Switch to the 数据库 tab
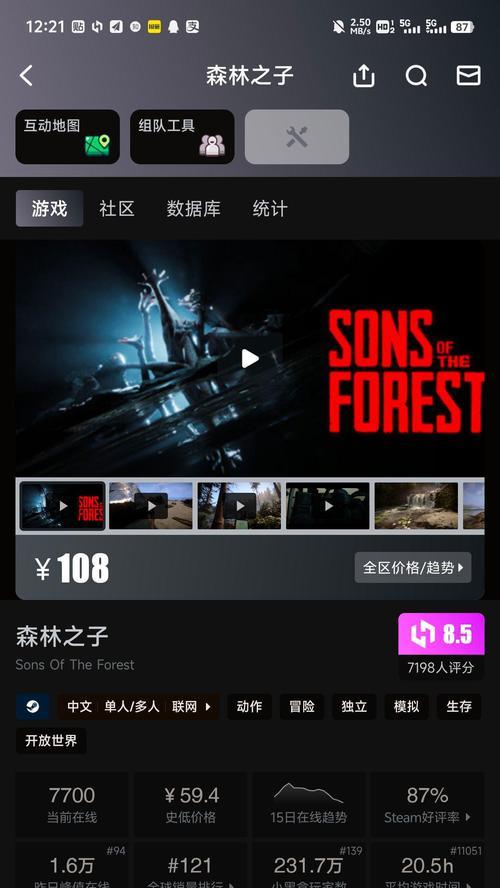The height and width of the screenshot is (888, 500). point(193,208)
